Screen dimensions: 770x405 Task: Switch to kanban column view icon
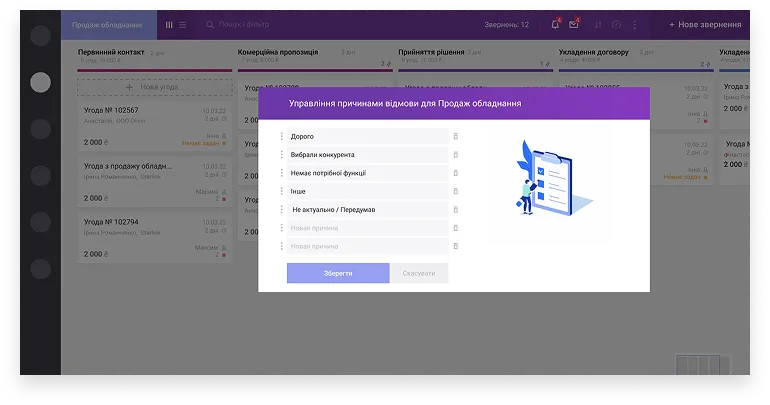pyautogui.click(x=169, y=25)
